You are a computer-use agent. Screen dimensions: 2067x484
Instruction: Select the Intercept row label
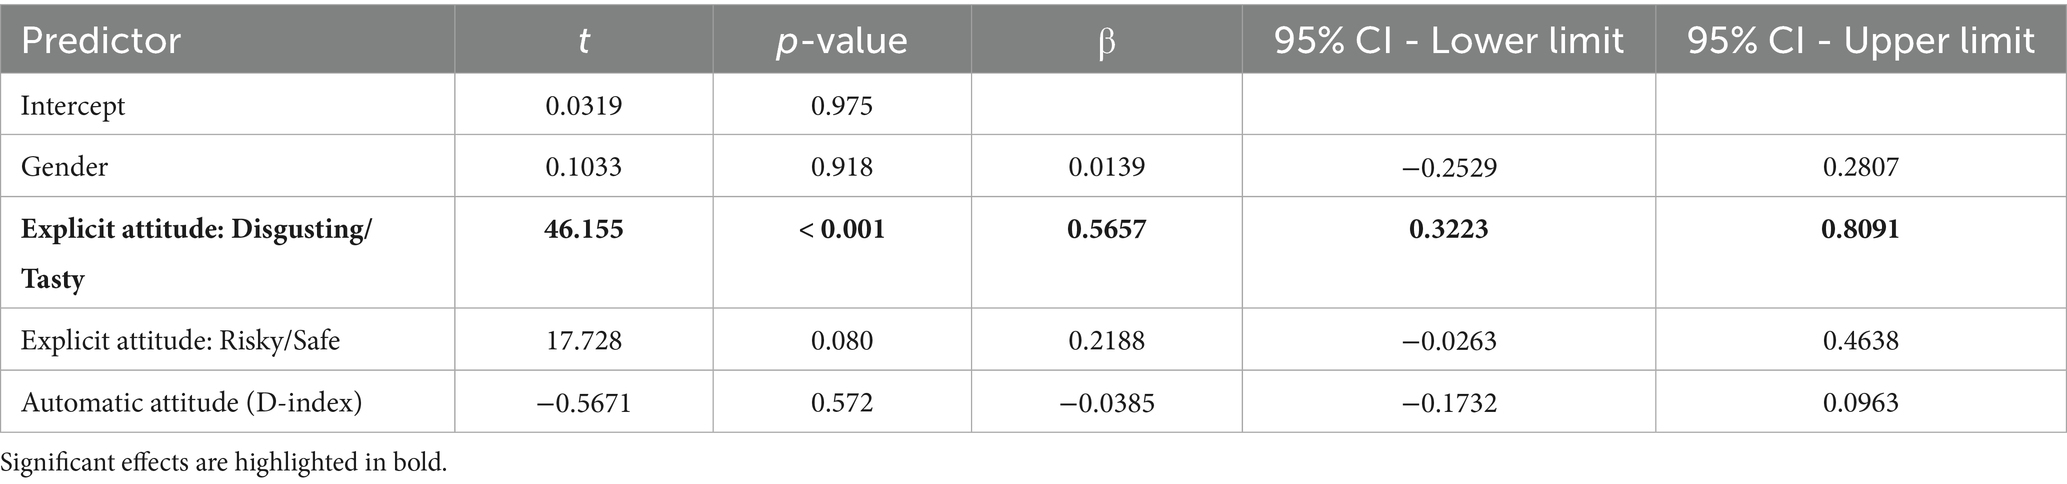[73, 105]
